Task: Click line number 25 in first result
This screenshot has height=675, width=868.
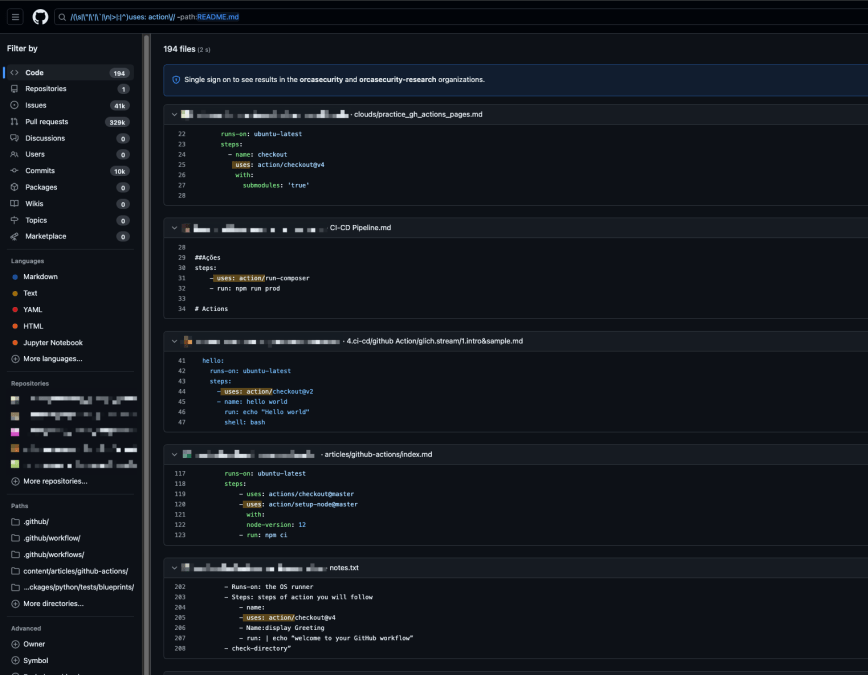Action: [182, 165]
